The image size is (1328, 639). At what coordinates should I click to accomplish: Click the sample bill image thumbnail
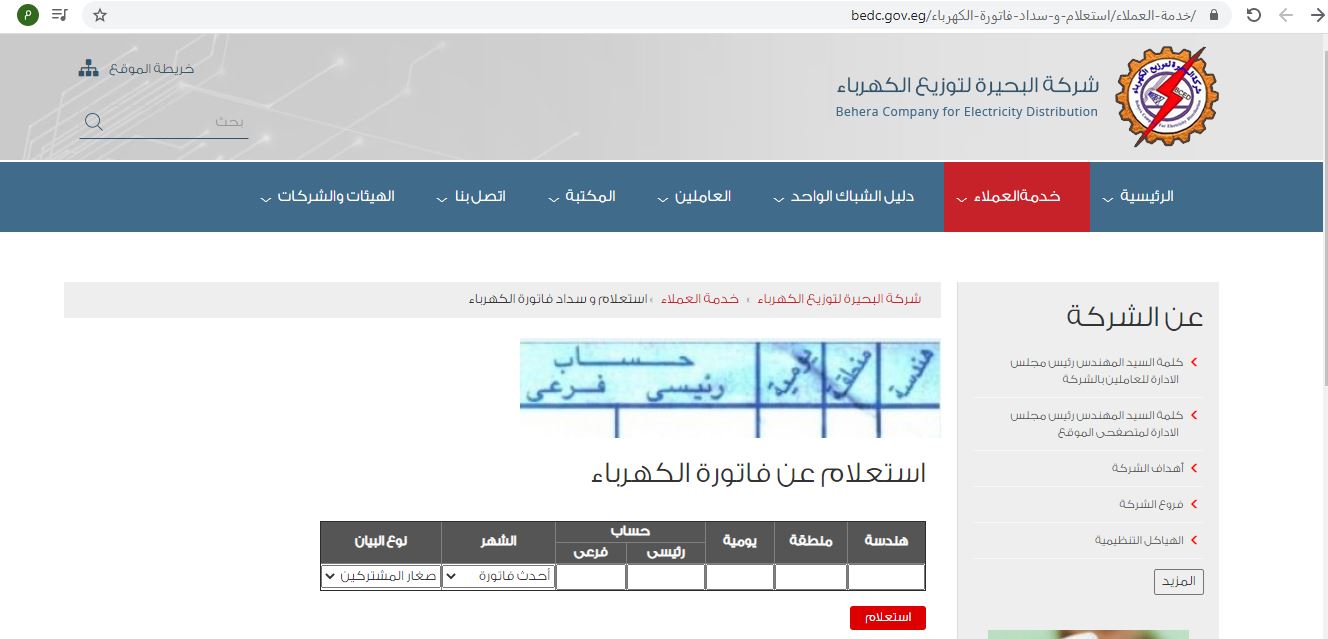click(730, 388)
